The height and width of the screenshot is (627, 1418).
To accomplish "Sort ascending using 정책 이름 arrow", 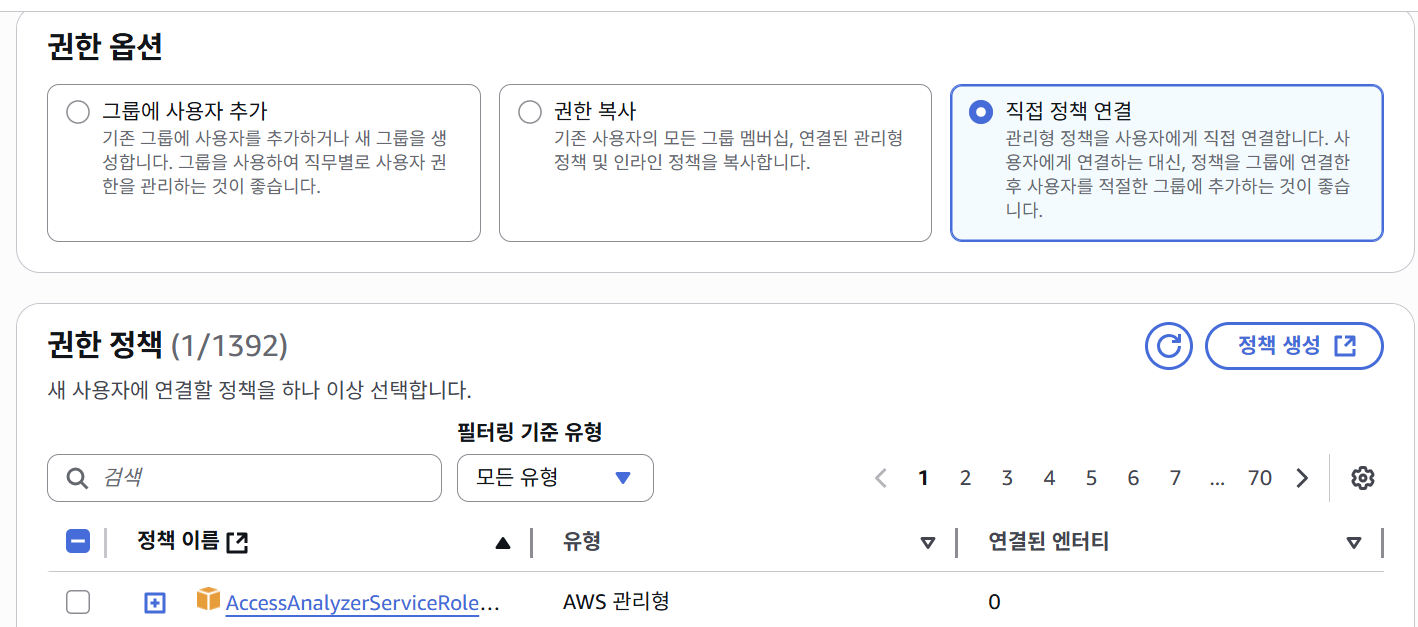I will pos(503,543).
